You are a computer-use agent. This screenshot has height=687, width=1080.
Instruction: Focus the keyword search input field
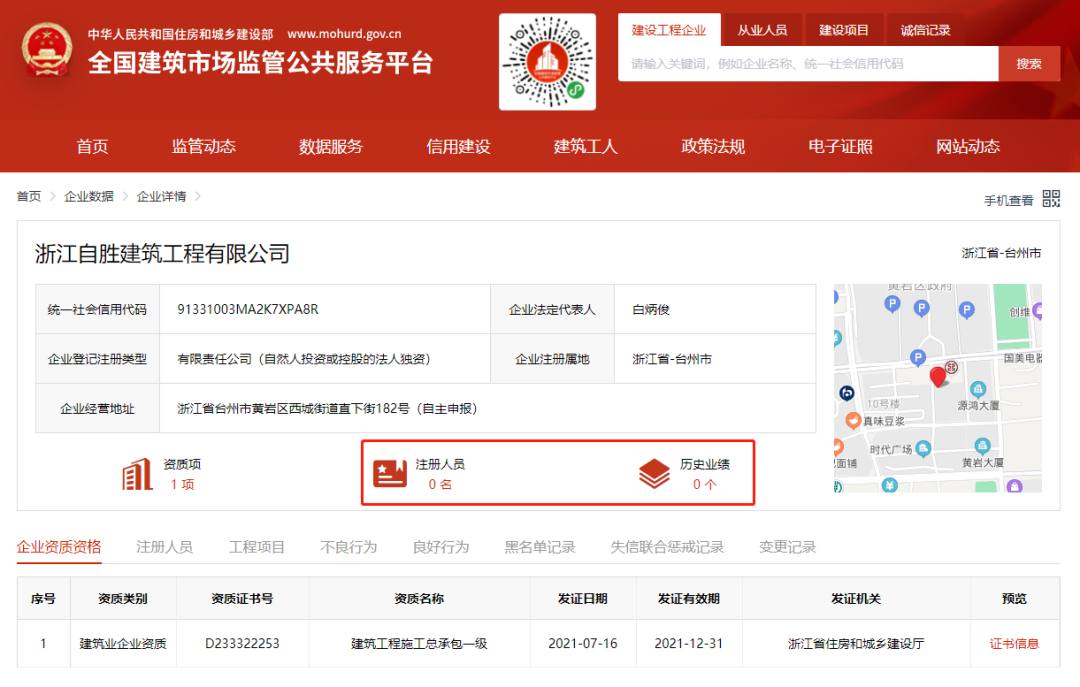pyautogui.click(x=808, y=63)
